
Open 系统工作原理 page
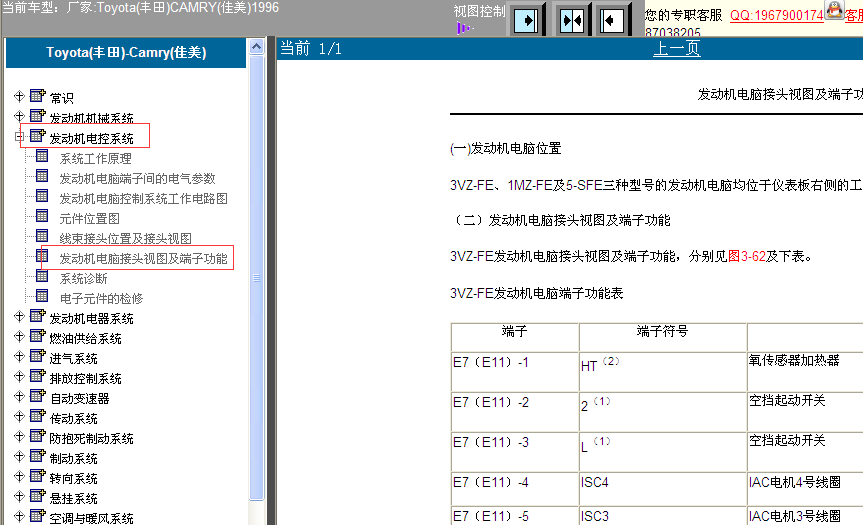point(96,158)
